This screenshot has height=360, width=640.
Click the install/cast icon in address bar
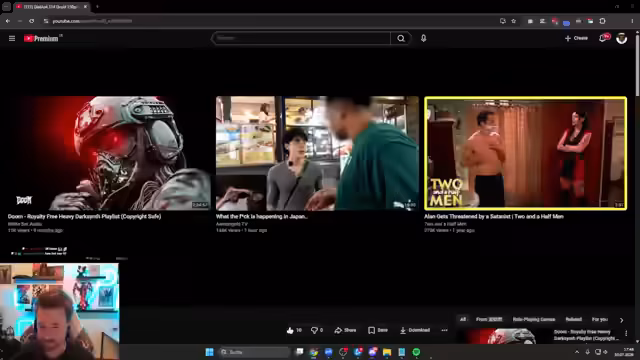tap(502, 21)
